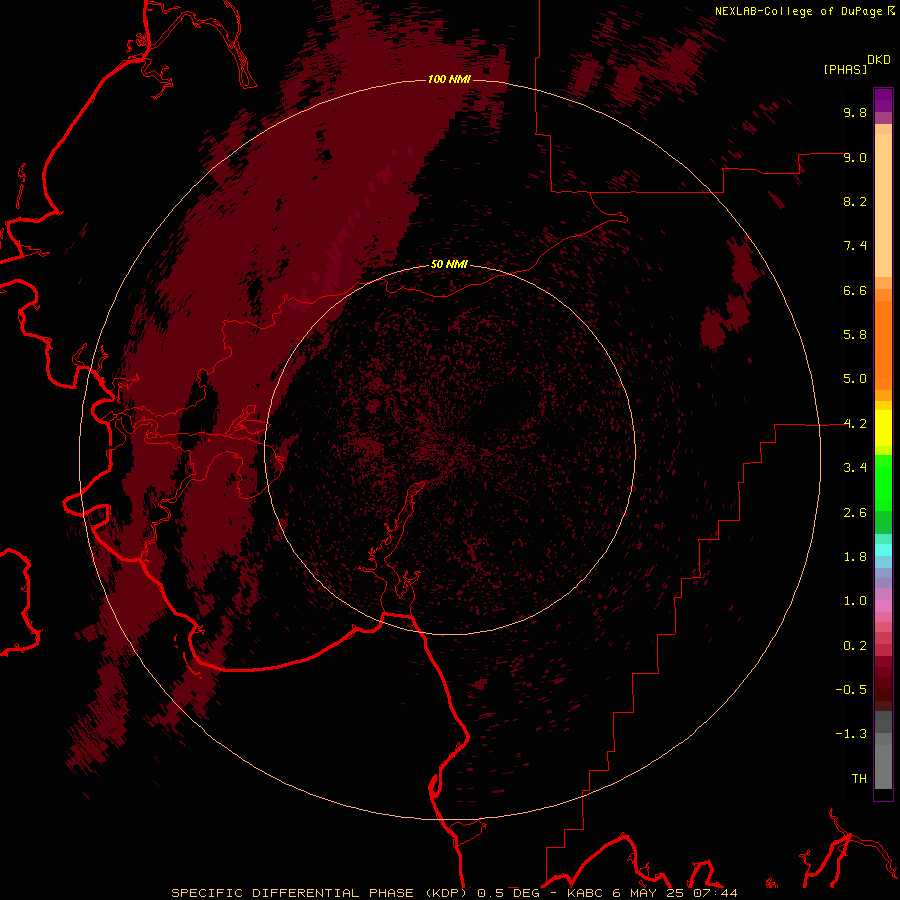This screenshot has width=900, height=900.
Task: Click the 9.8 value on the scale
Action: point(855,112)
